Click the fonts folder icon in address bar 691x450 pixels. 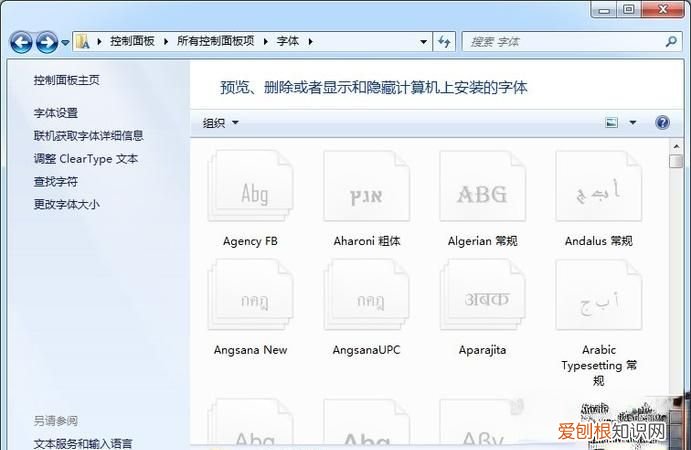(82, 41)
